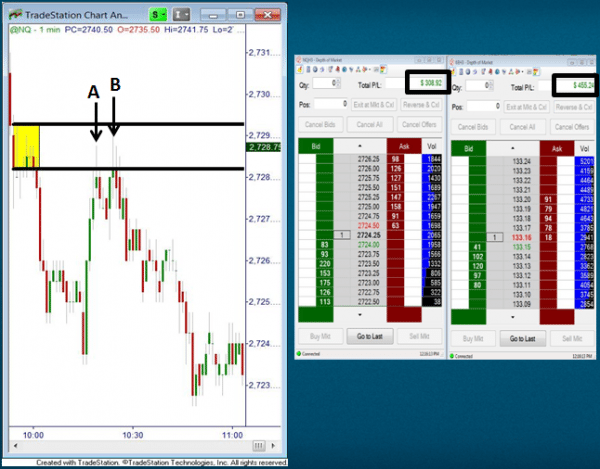Screen dimensions: 600x469
Task: Open the I dropdown in the chart title bar
Action: pyautogui.click(x=181, y=16)
